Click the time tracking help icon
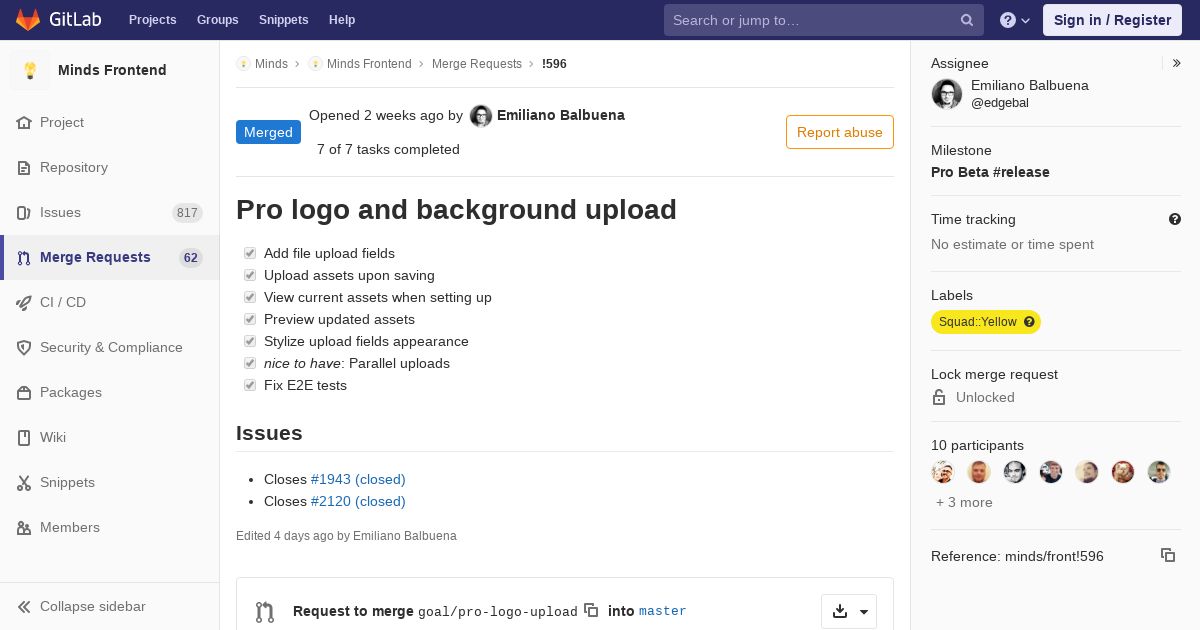The height and width of the screenshot is (630, 1200). (1175, 219)
